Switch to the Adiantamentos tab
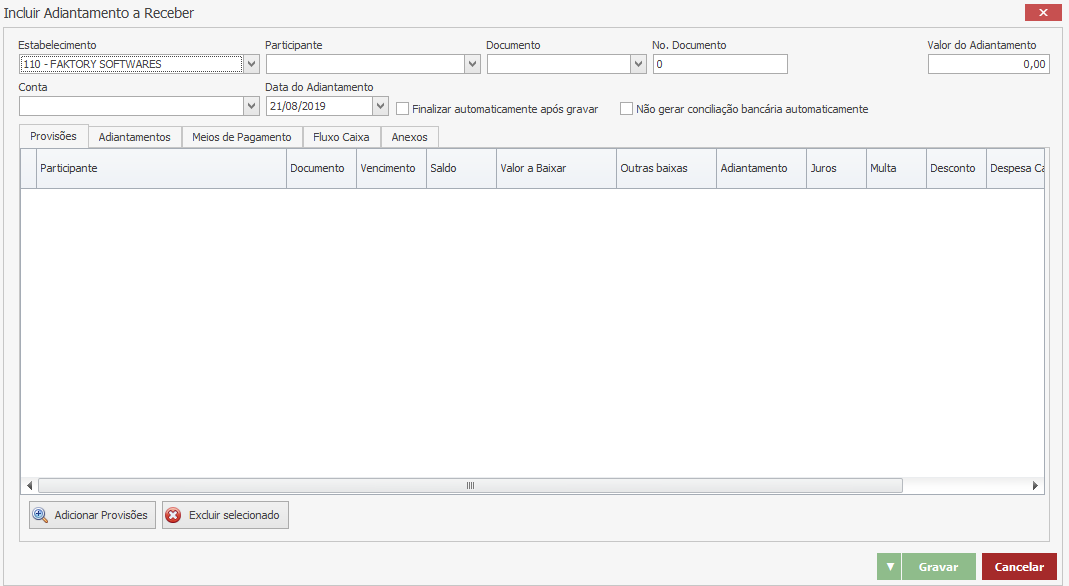This screenshot has width=1069, height=586. [x=135, y=137]
